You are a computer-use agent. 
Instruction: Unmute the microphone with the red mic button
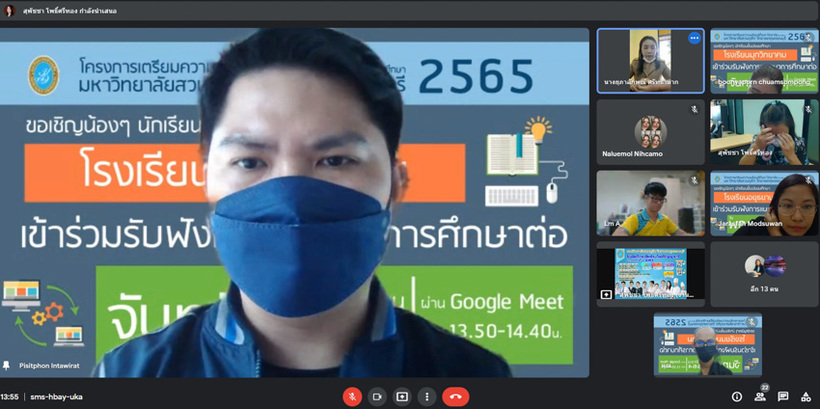352,397
